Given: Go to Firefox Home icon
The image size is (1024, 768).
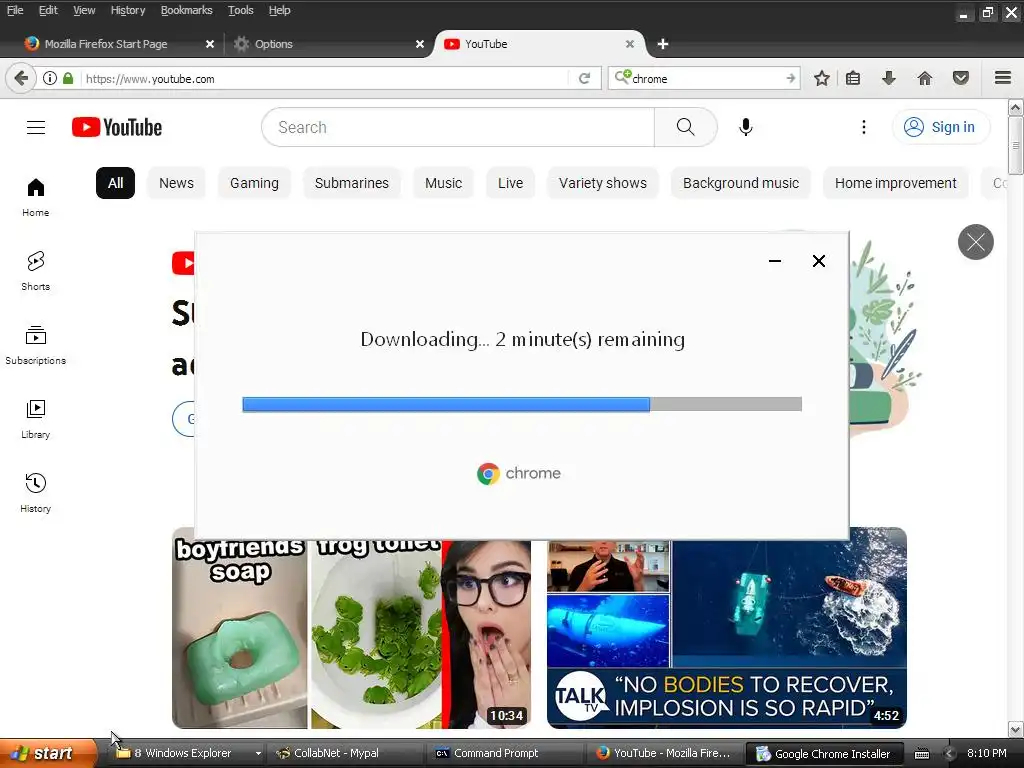Looking at the screenshot, I should [x=925, y=78].
